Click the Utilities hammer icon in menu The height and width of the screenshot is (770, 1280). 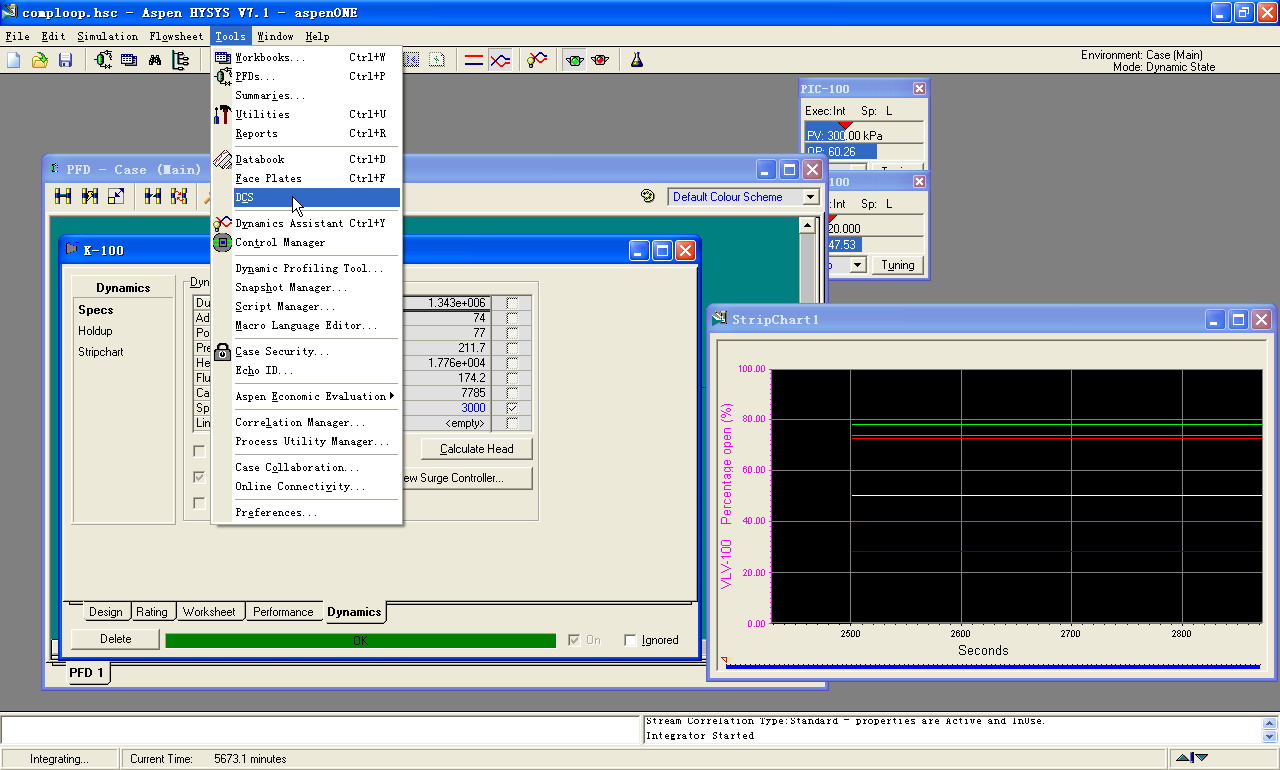pos(222,114)
